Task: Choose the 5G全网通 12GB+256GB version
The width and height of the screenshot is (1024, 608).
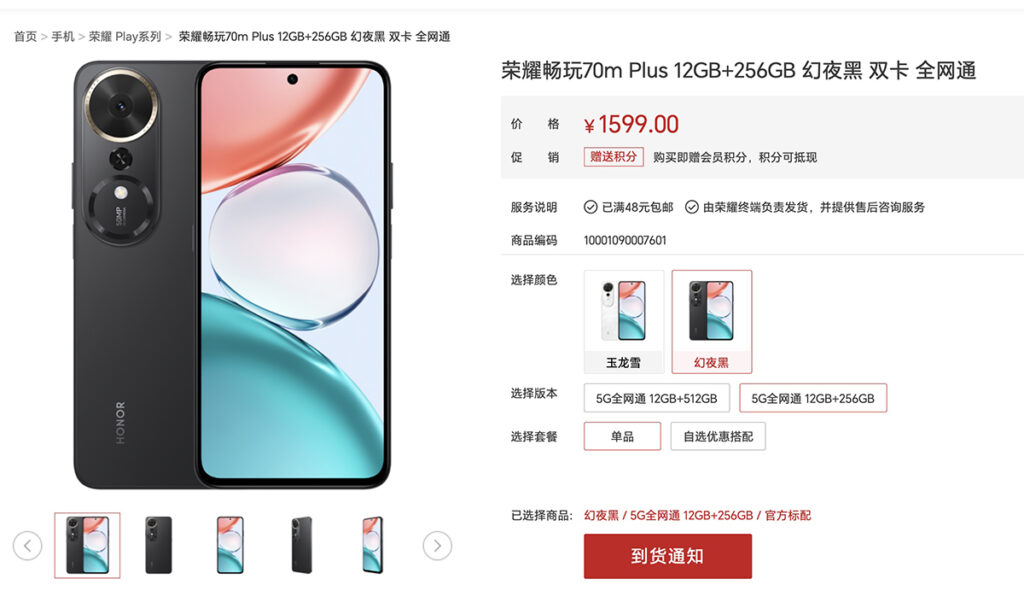Action: point(813,398)
